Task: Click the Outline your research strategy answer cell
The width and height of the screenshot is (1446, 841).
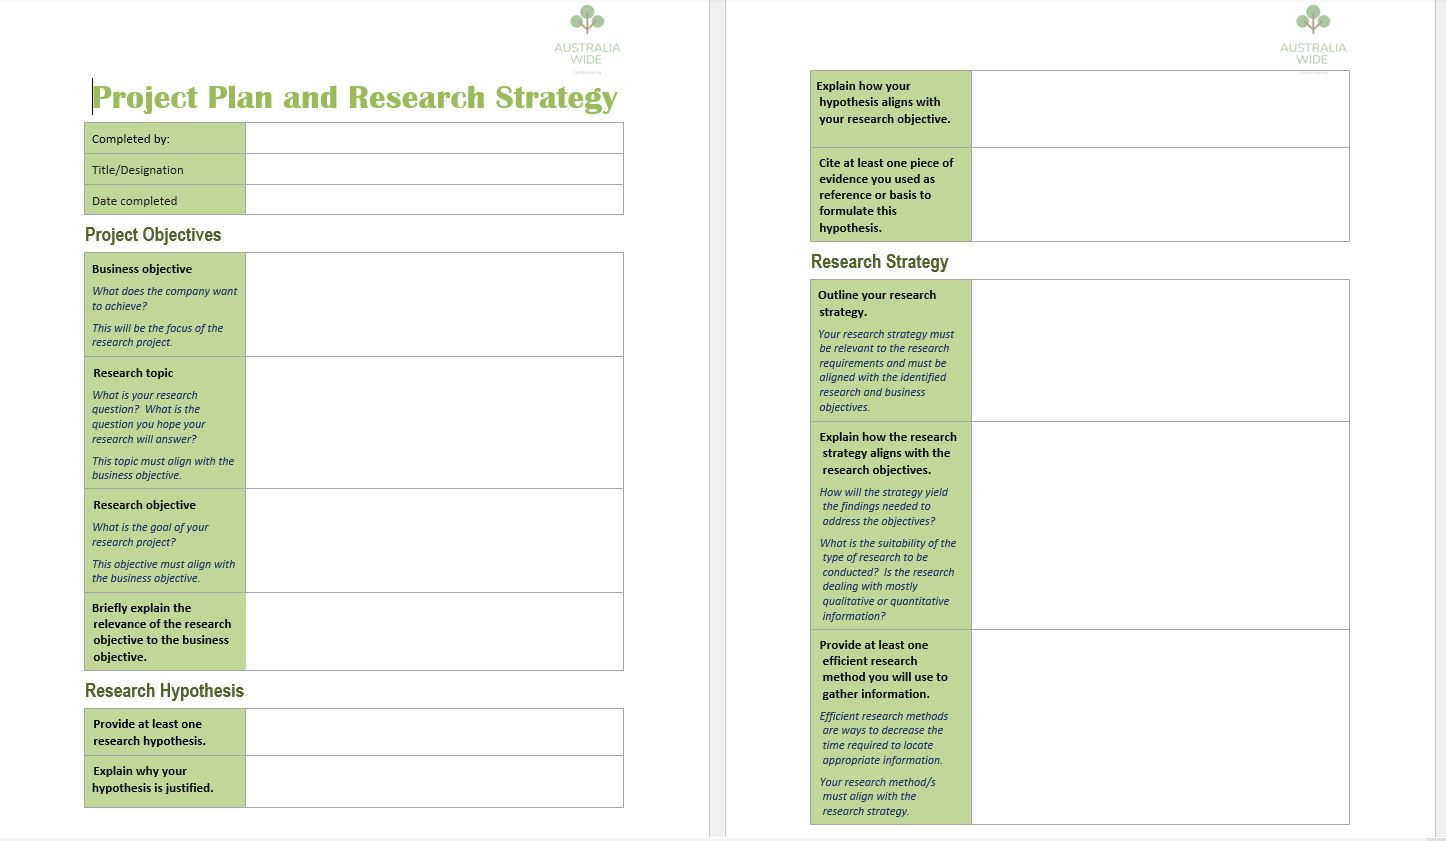Action: [x=1159, y=349]
